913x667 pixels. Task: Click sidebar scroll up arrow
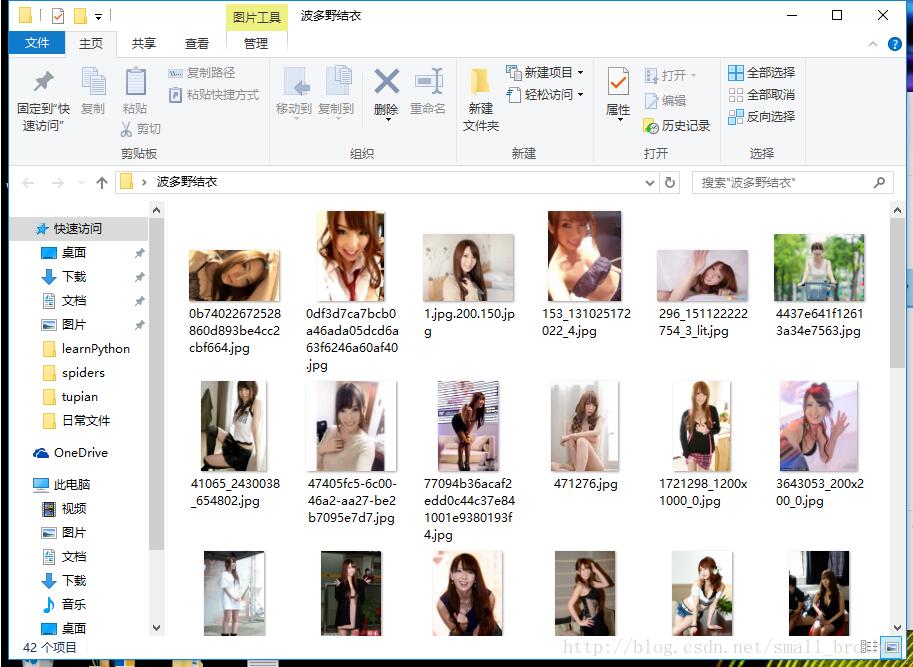[156, 210]
